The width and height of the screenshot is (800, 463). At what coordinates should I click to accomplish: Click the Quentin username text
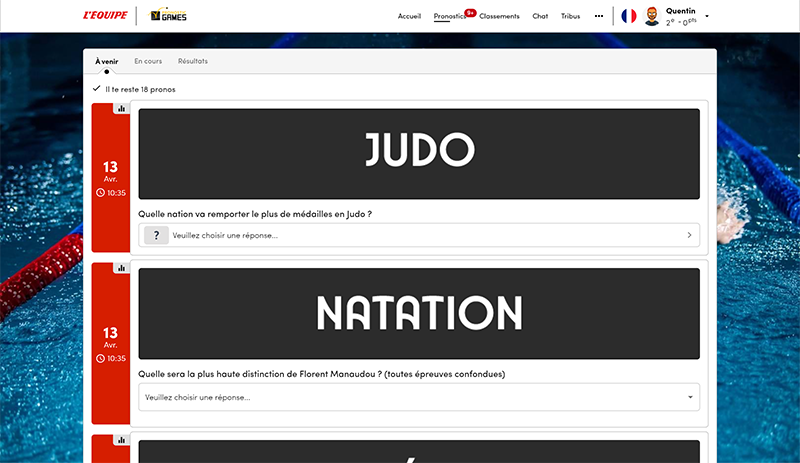[x=681, y=11]
